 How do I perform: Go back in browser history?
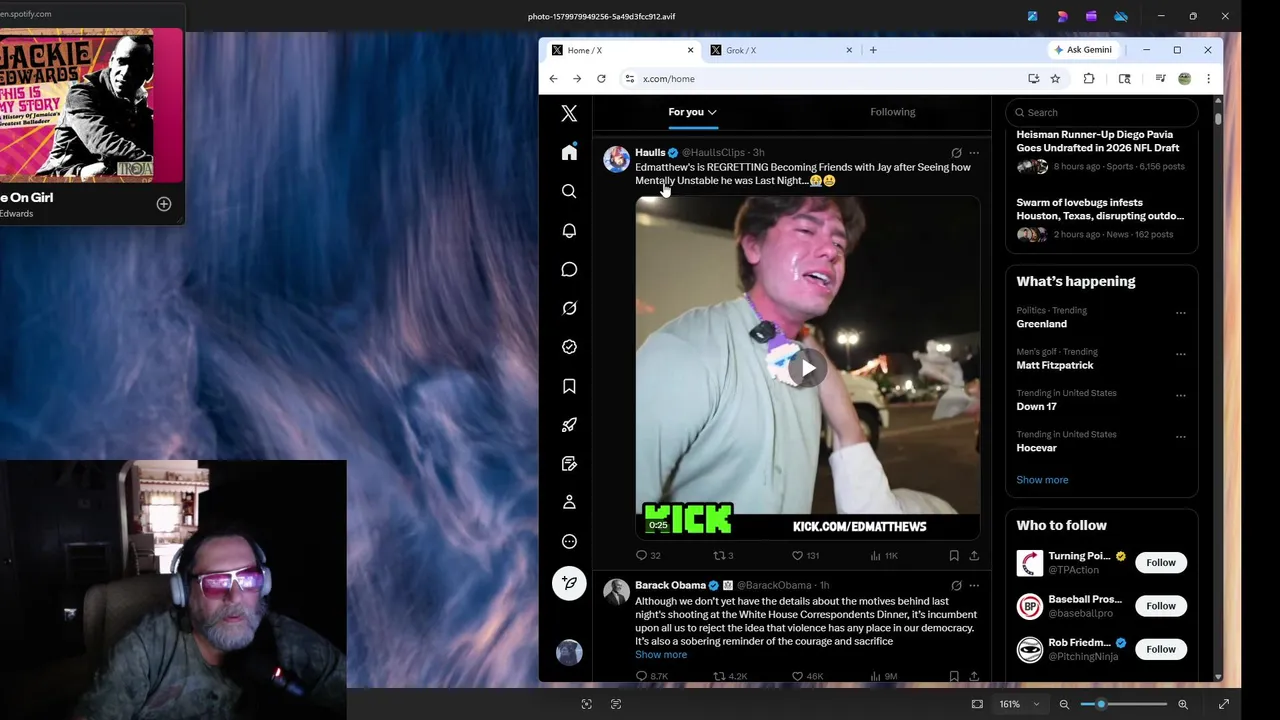point(553,79)
